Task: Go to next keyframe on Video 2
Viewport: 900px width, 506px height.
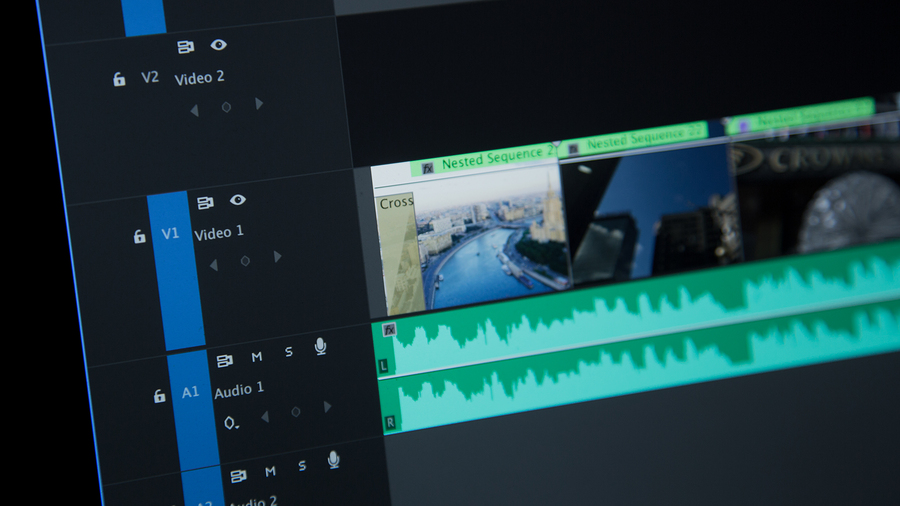Action: pos(259,104)
